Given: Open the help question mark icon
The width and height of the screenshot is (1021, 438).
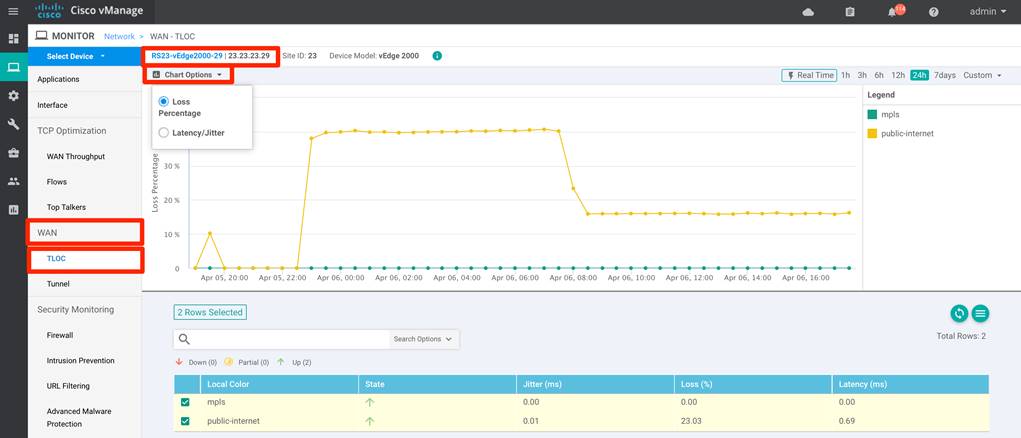Looking at the screenshot, I should point(934,12).
